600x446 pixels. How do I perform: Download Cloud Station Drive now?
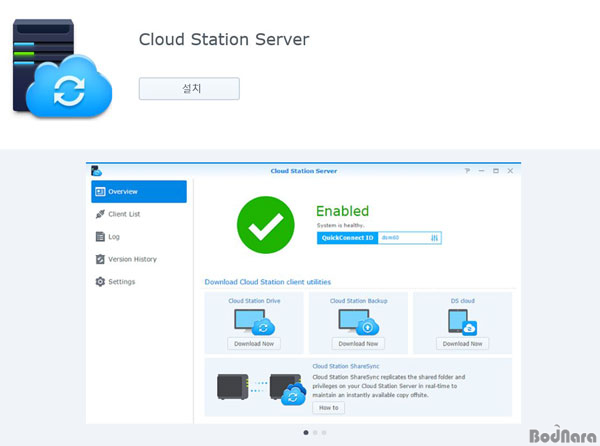pyautogui.click(x=254, y=344)
